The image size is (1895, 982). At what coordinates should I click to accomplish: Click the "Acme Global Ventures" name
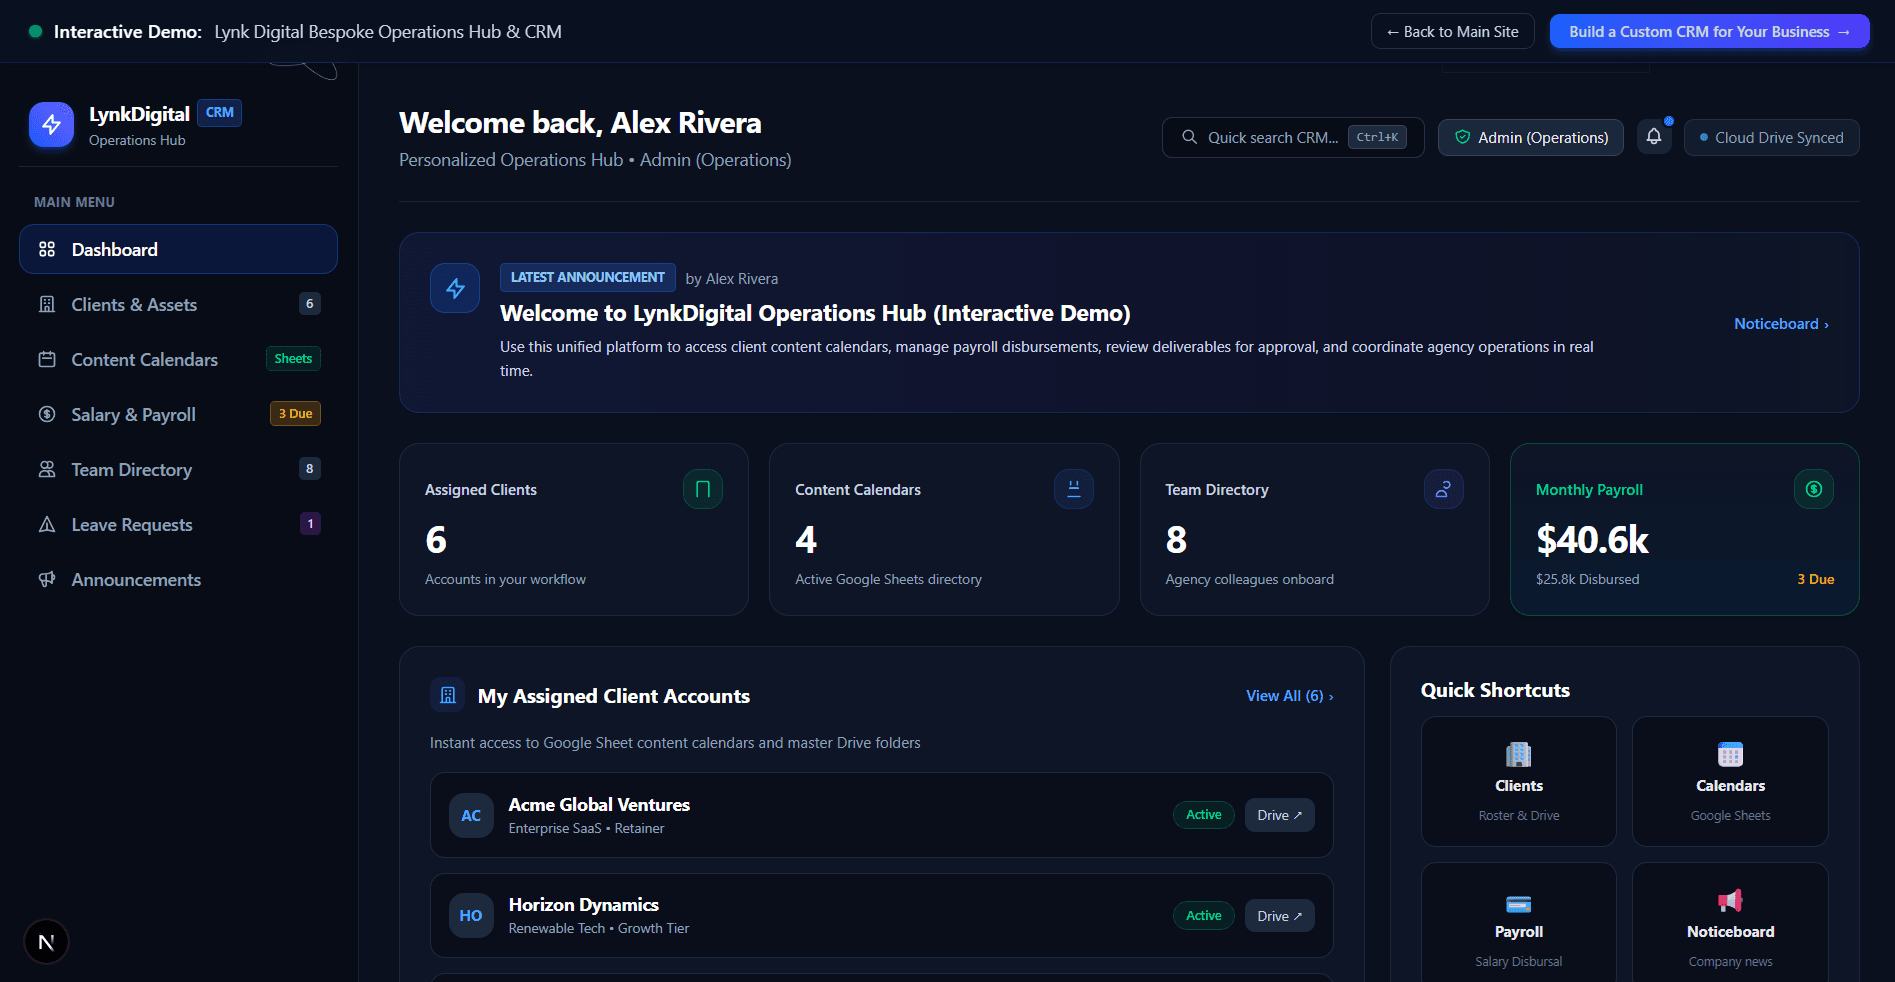tap(599, 805)
